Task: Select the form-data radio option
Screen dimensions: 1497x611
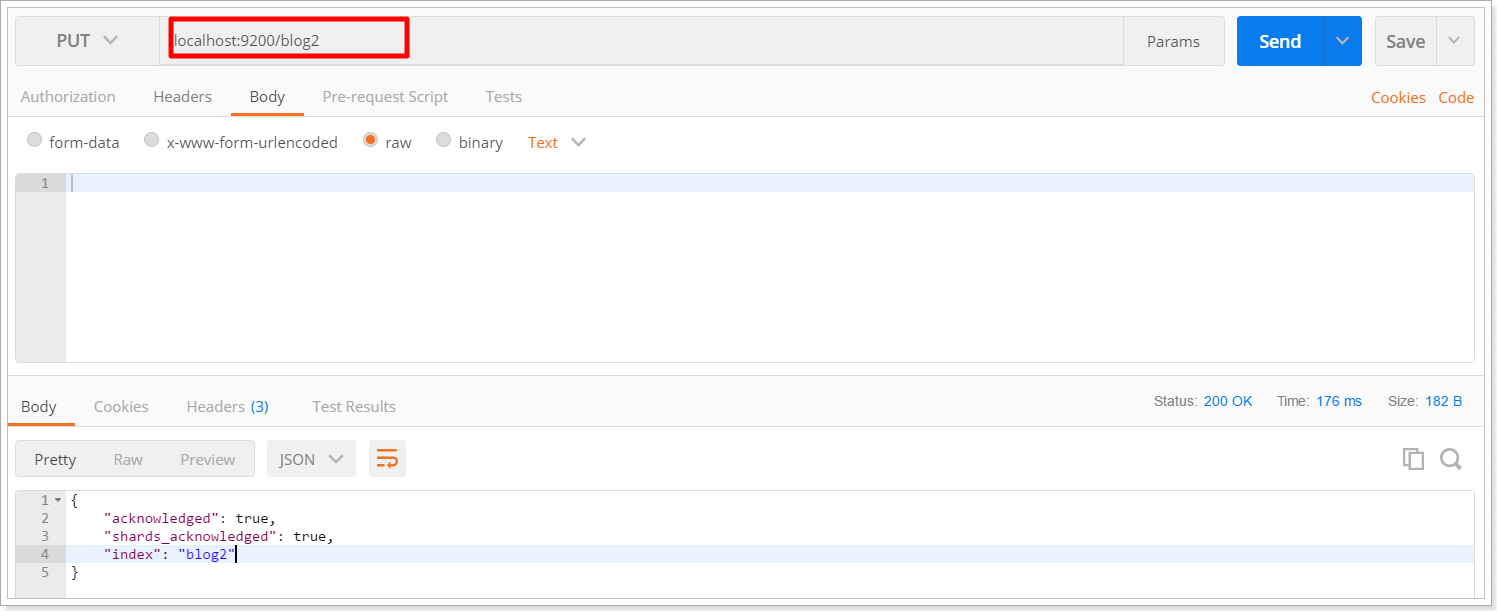Action: tap(35, 141)
